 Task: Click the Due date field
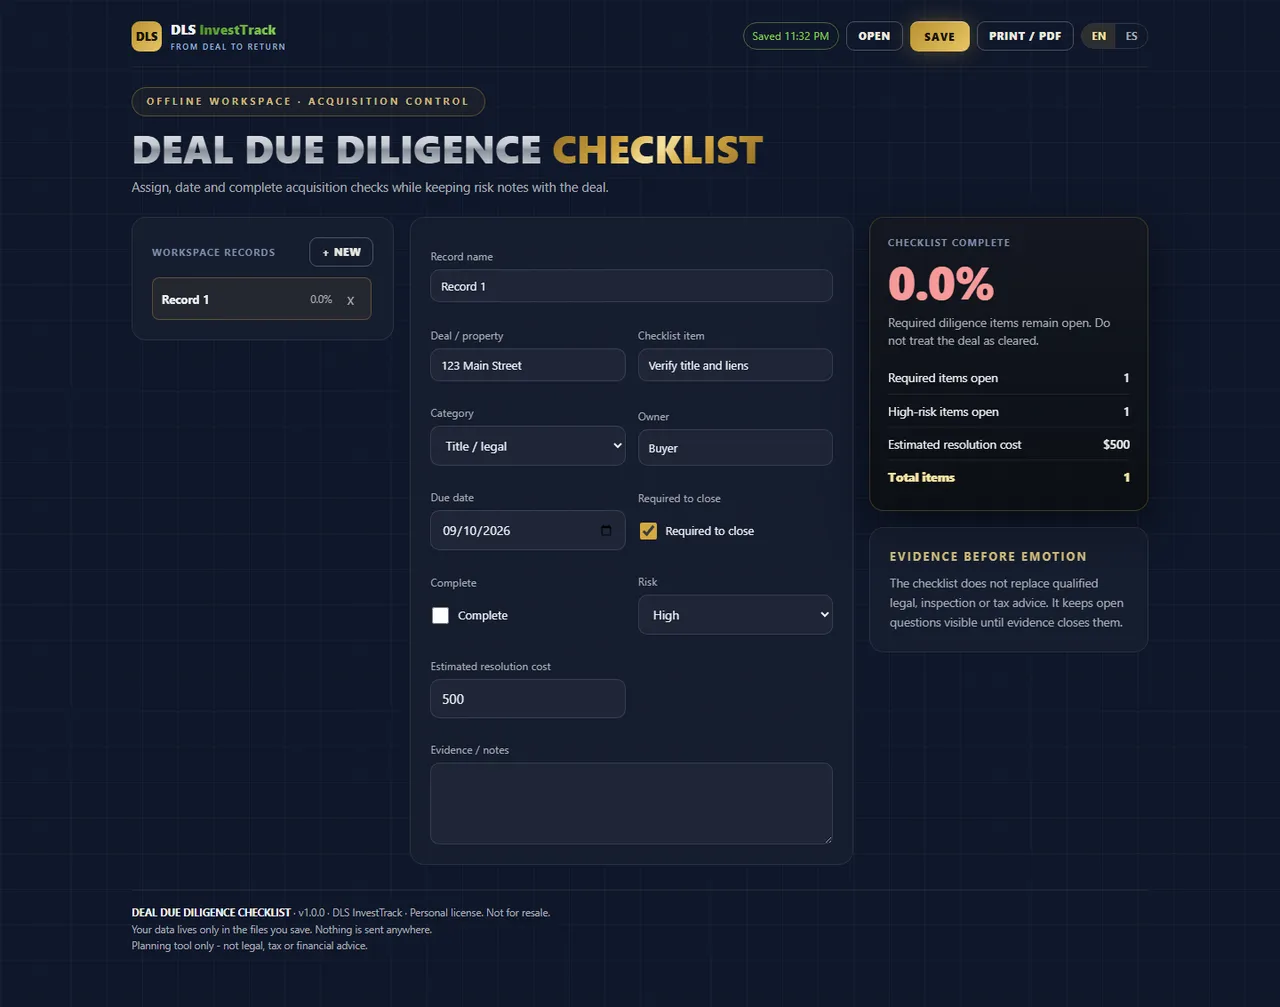[528, 531]
